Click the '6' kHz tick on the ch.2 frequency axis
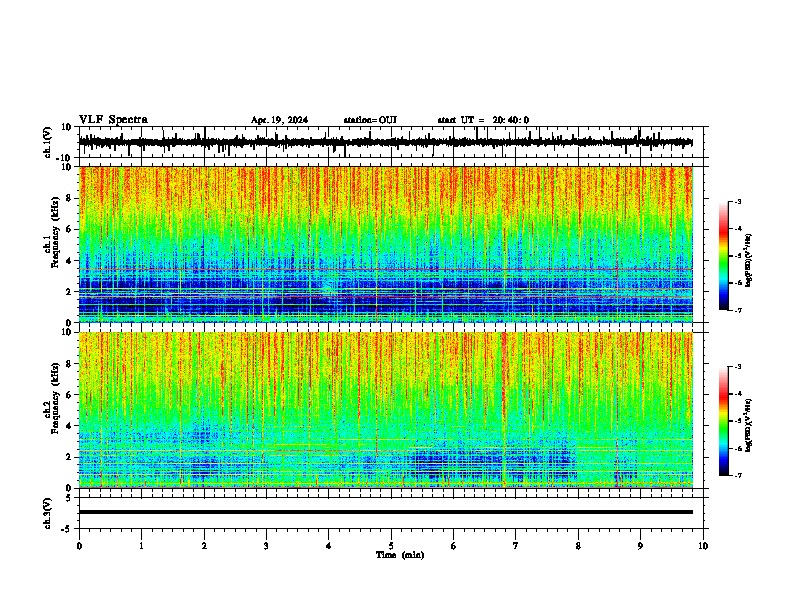792x612 pixels. click(70, 395)
